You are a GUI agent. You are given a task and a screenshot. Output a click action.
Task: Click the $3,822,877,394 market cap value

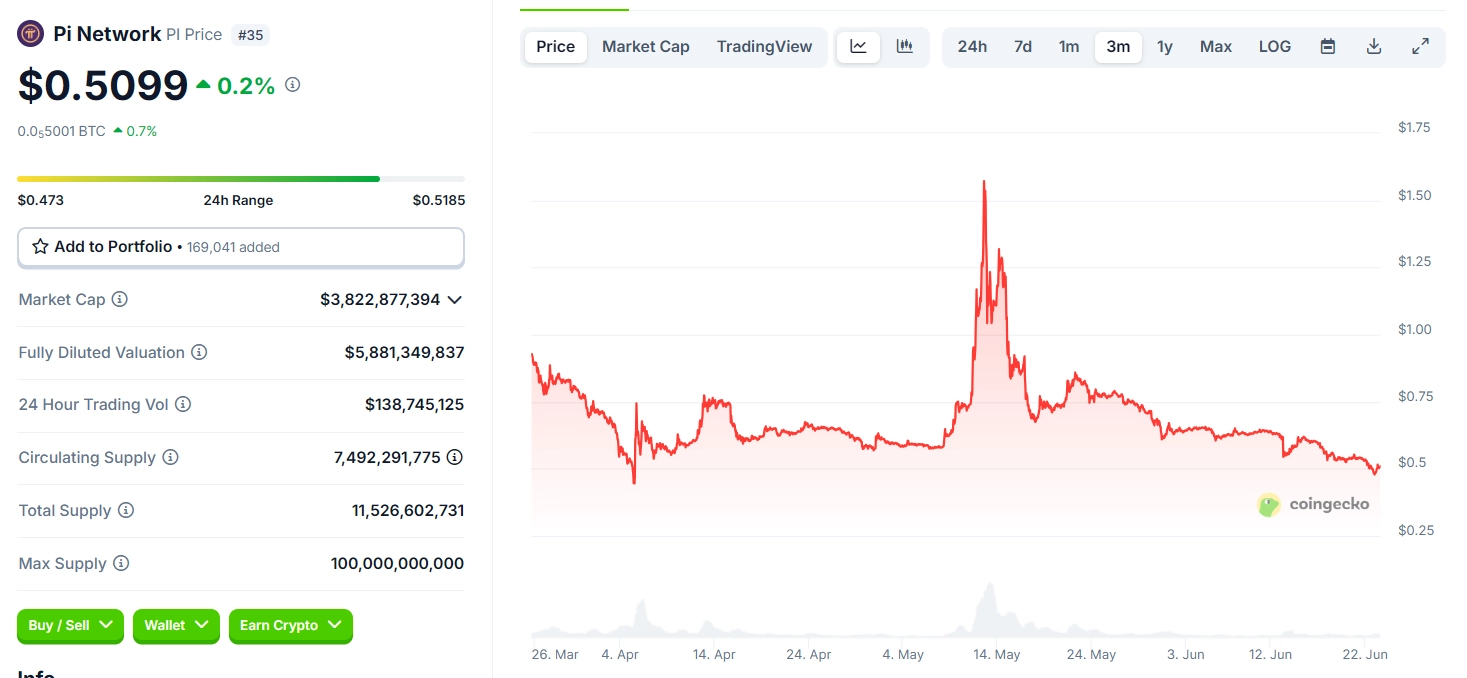click(380, 299)
